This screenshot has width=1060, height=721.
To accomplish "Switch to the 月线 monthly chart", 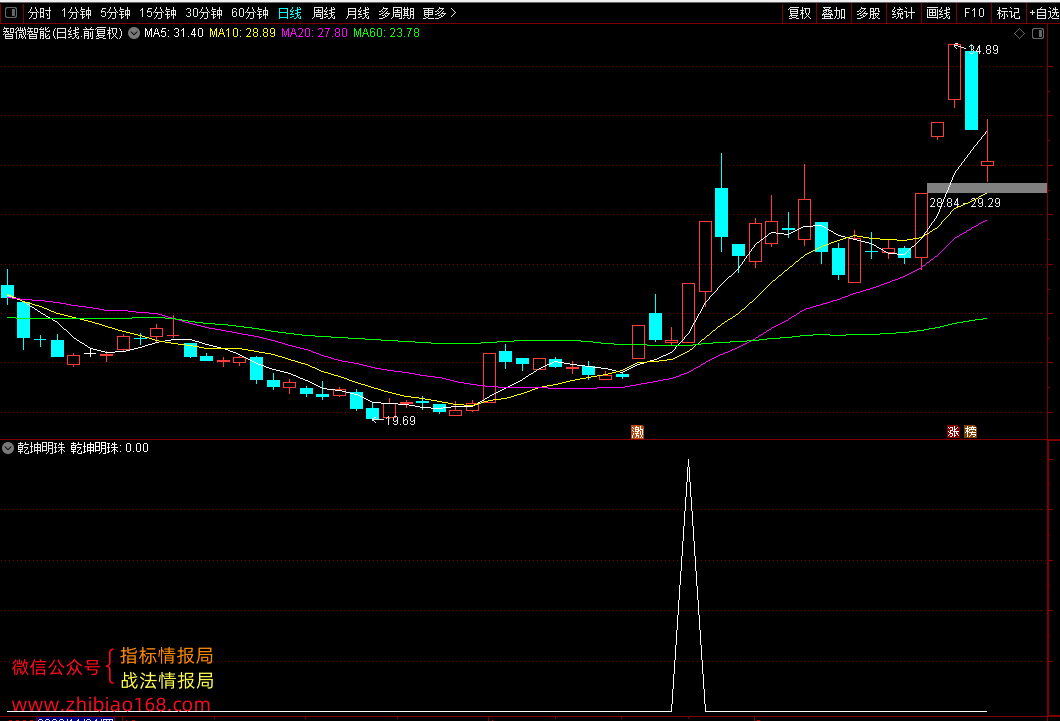I will [x=358, y=13].
